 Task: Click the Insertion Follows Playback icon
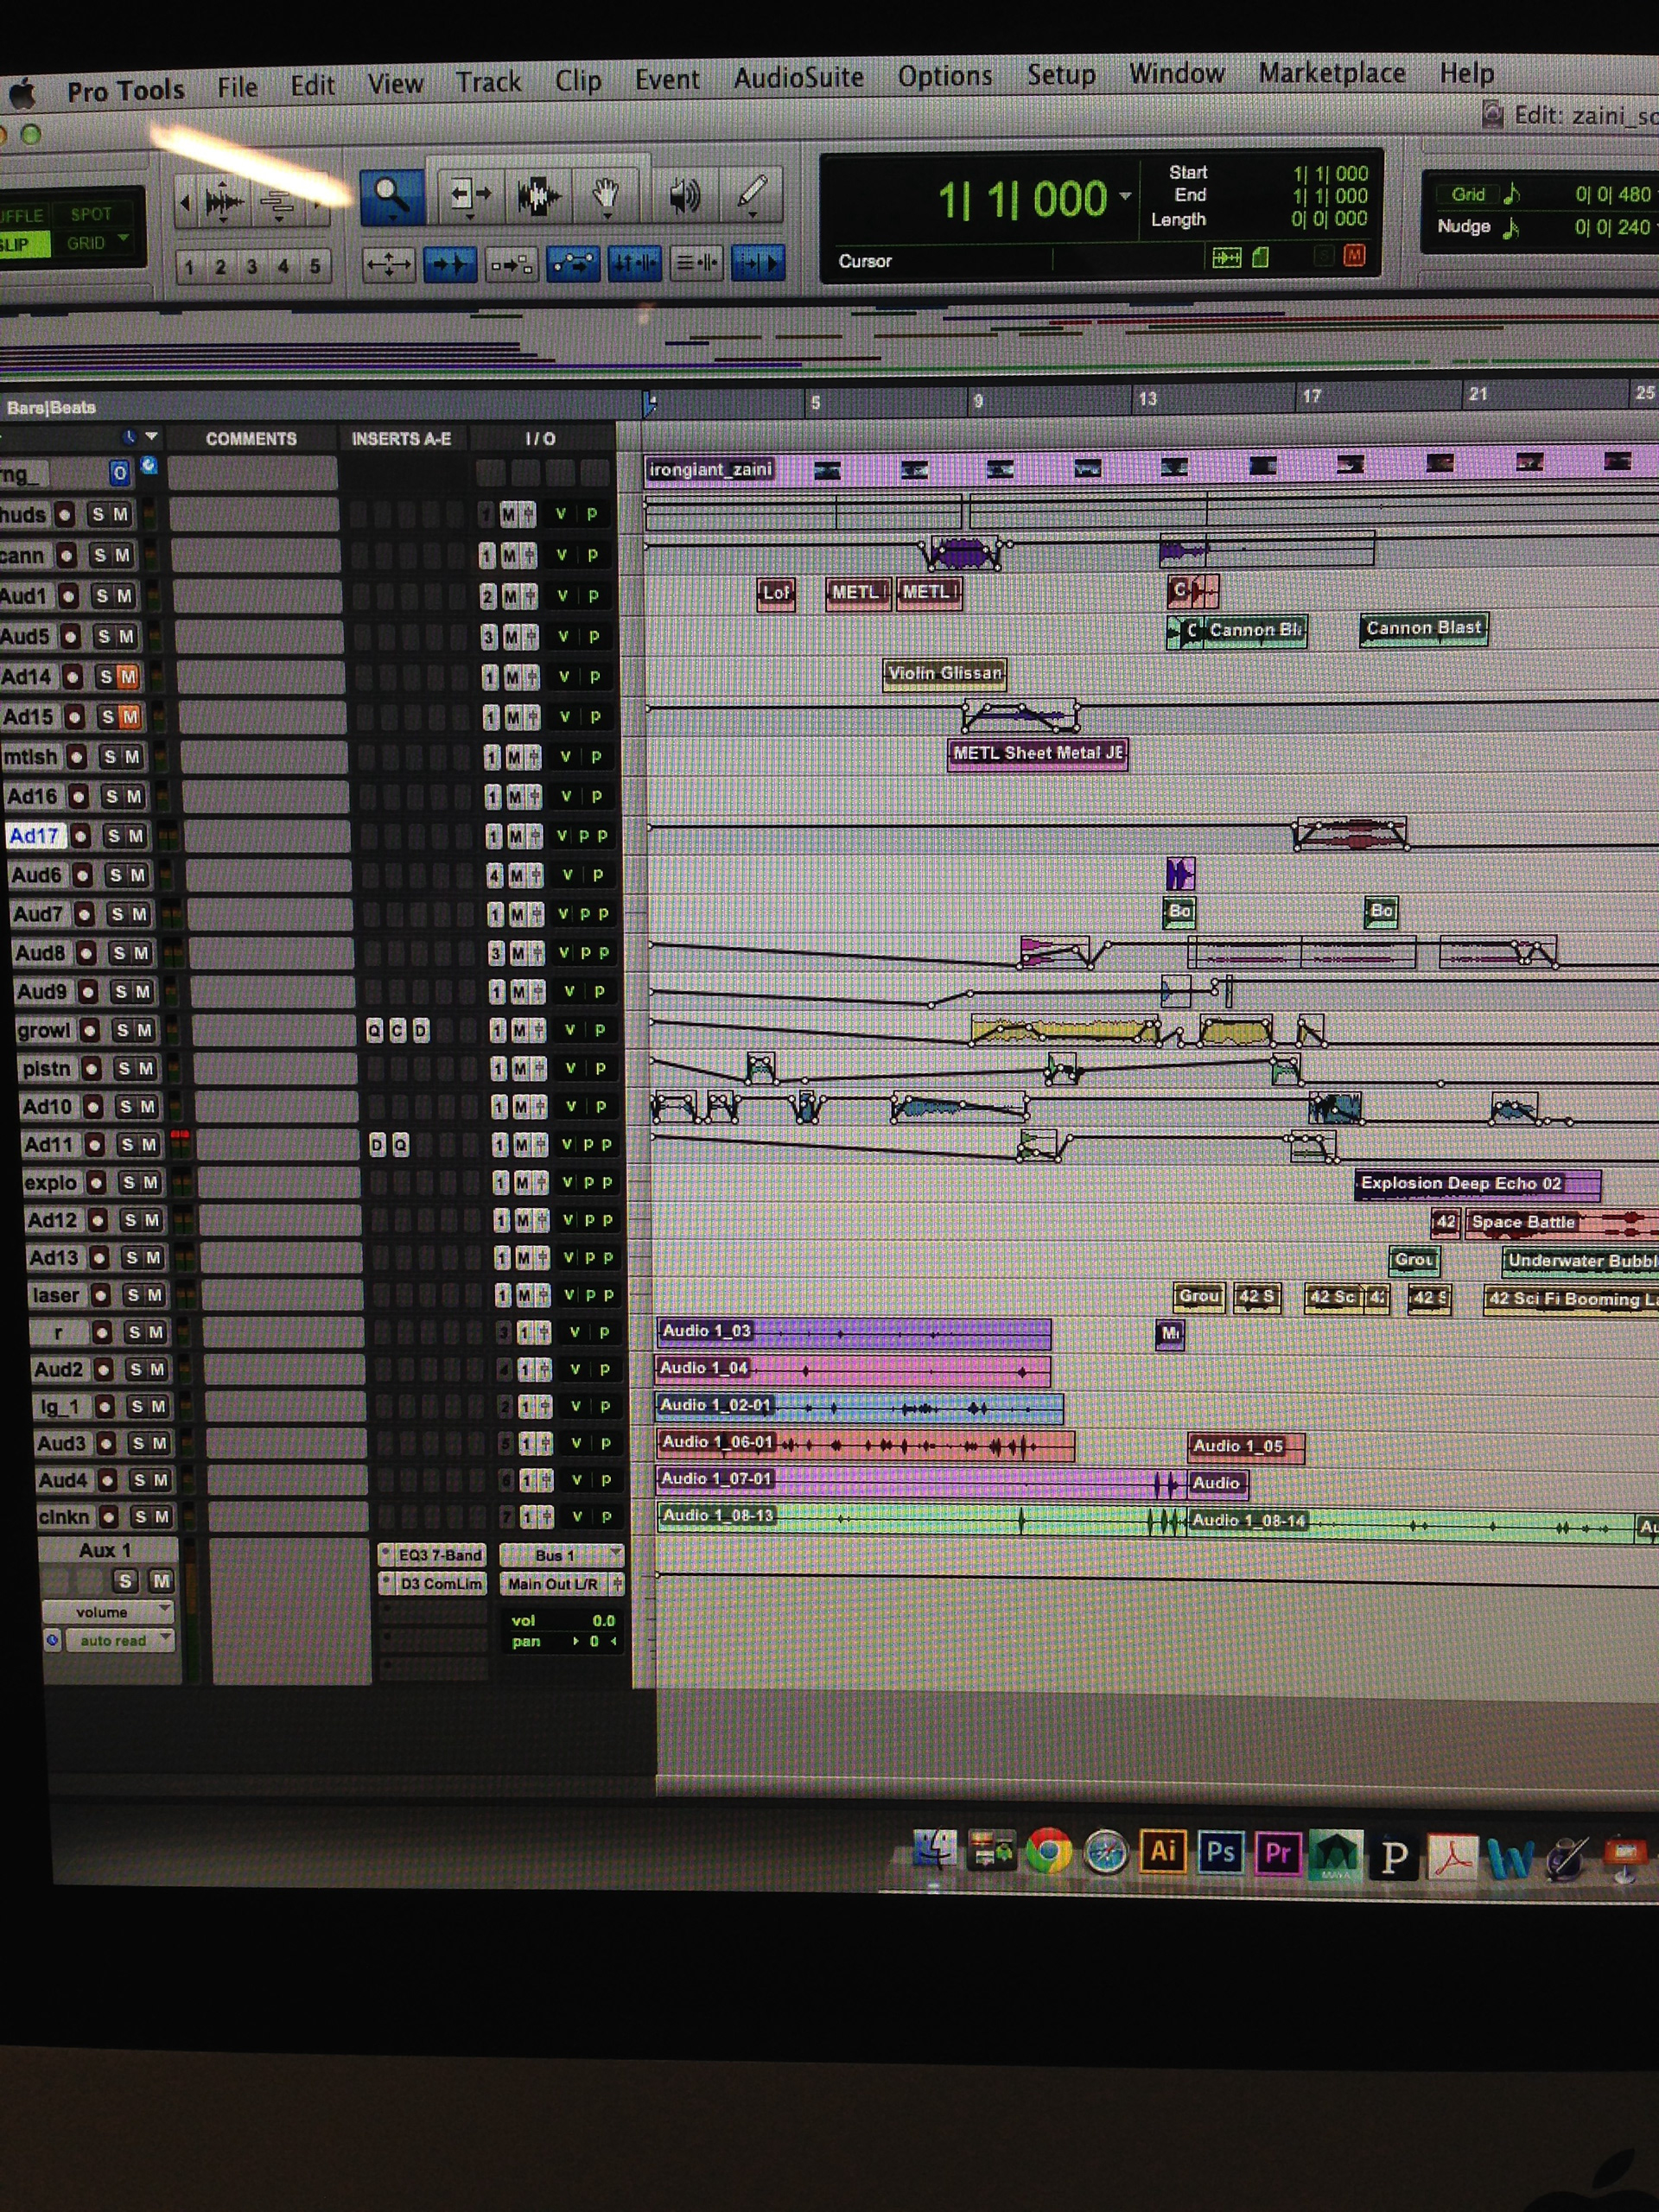tap(758, 262)
